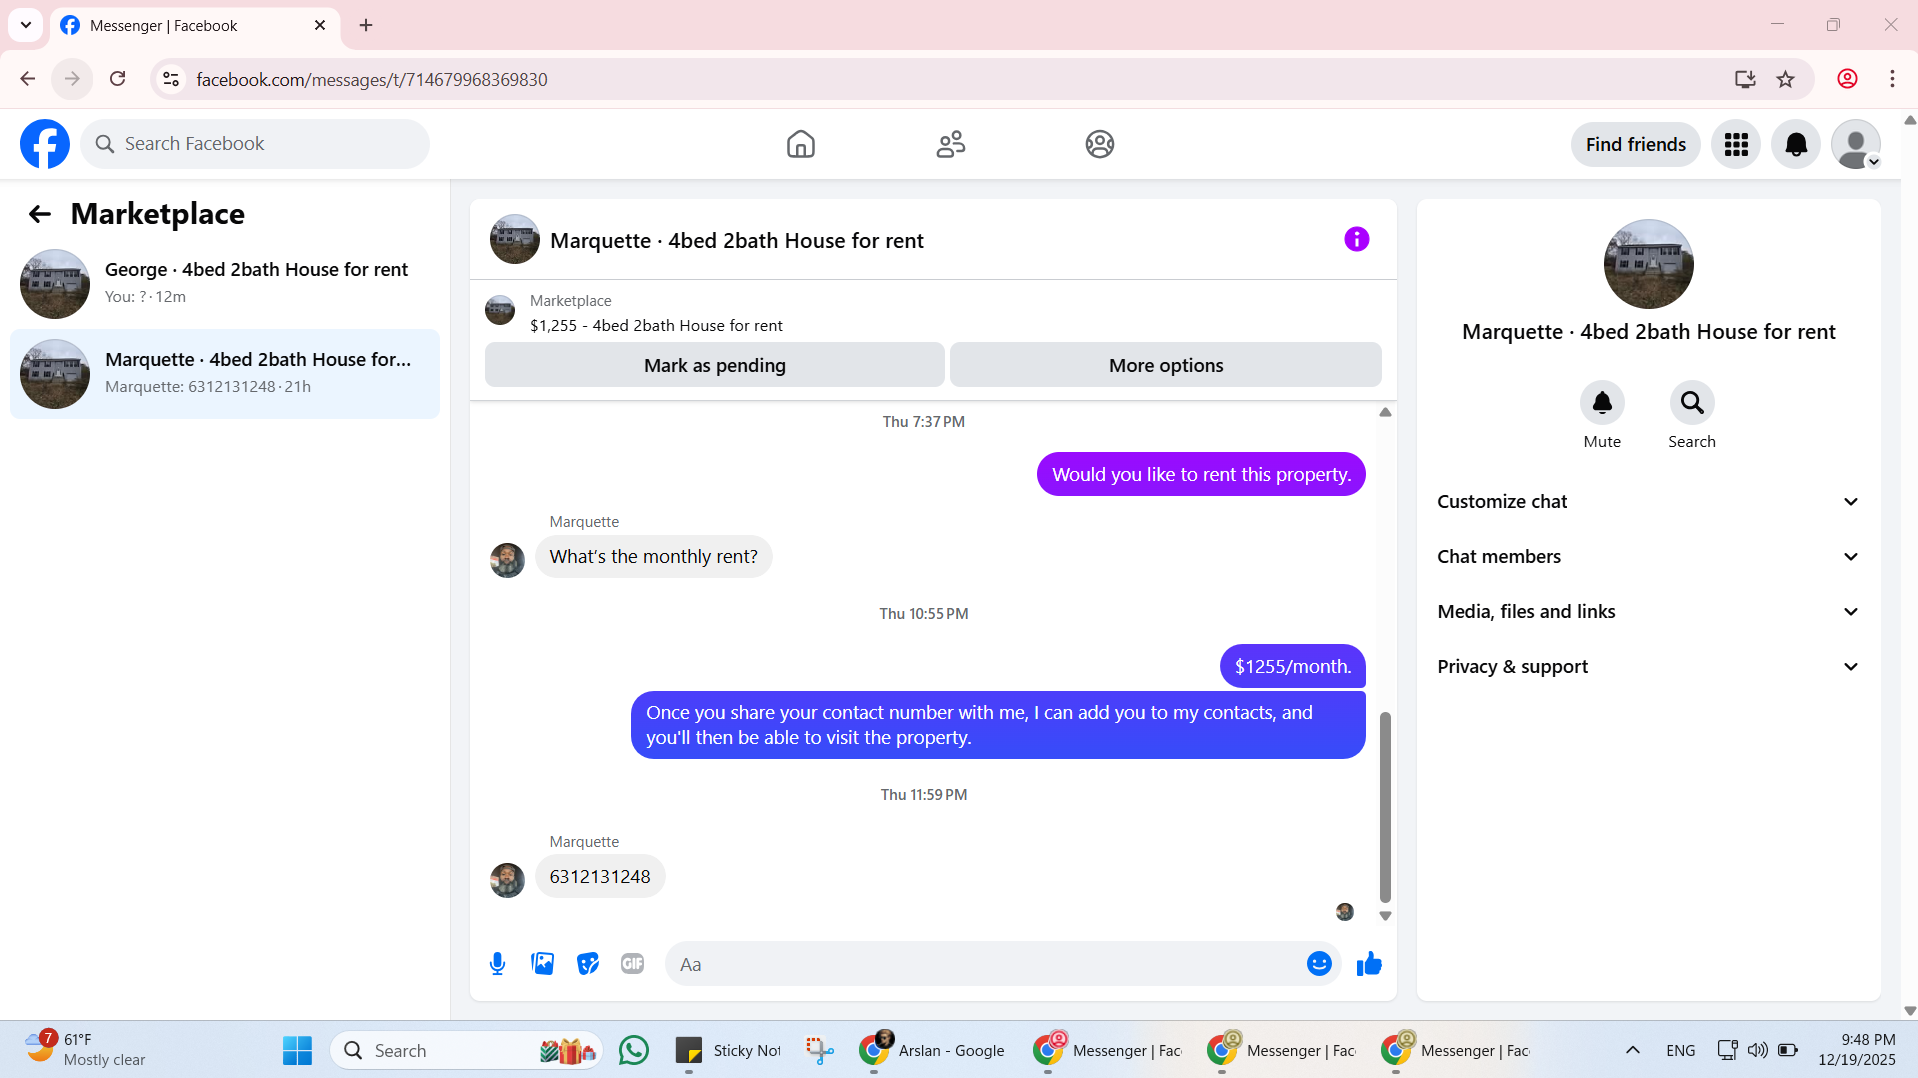The width and height of the screenshot is (1918, 1078).
Task: Focus the Search Facebook field
Action: point(255,144)
